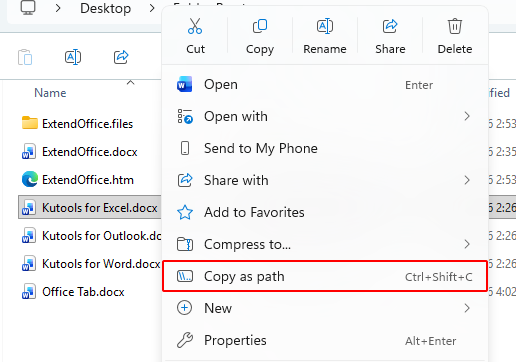Expand the Share with submenu arrow

coord(467,180)
